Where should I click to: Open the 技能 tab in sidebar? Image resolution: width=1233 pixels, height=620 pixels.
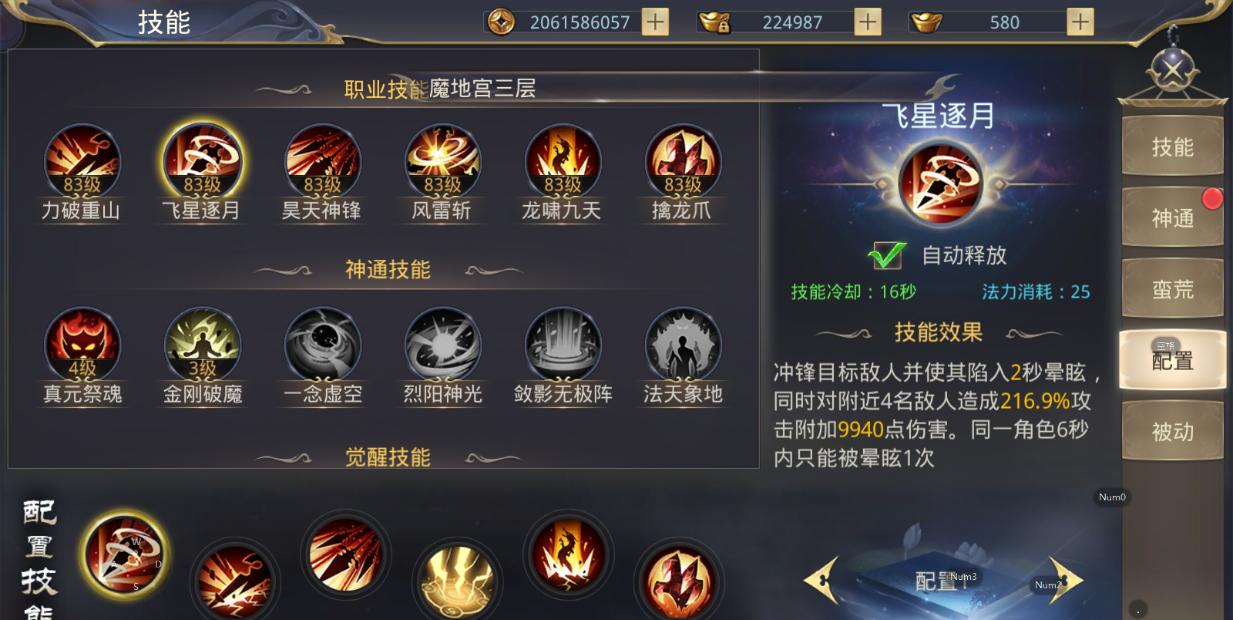tap(1172, 146)
